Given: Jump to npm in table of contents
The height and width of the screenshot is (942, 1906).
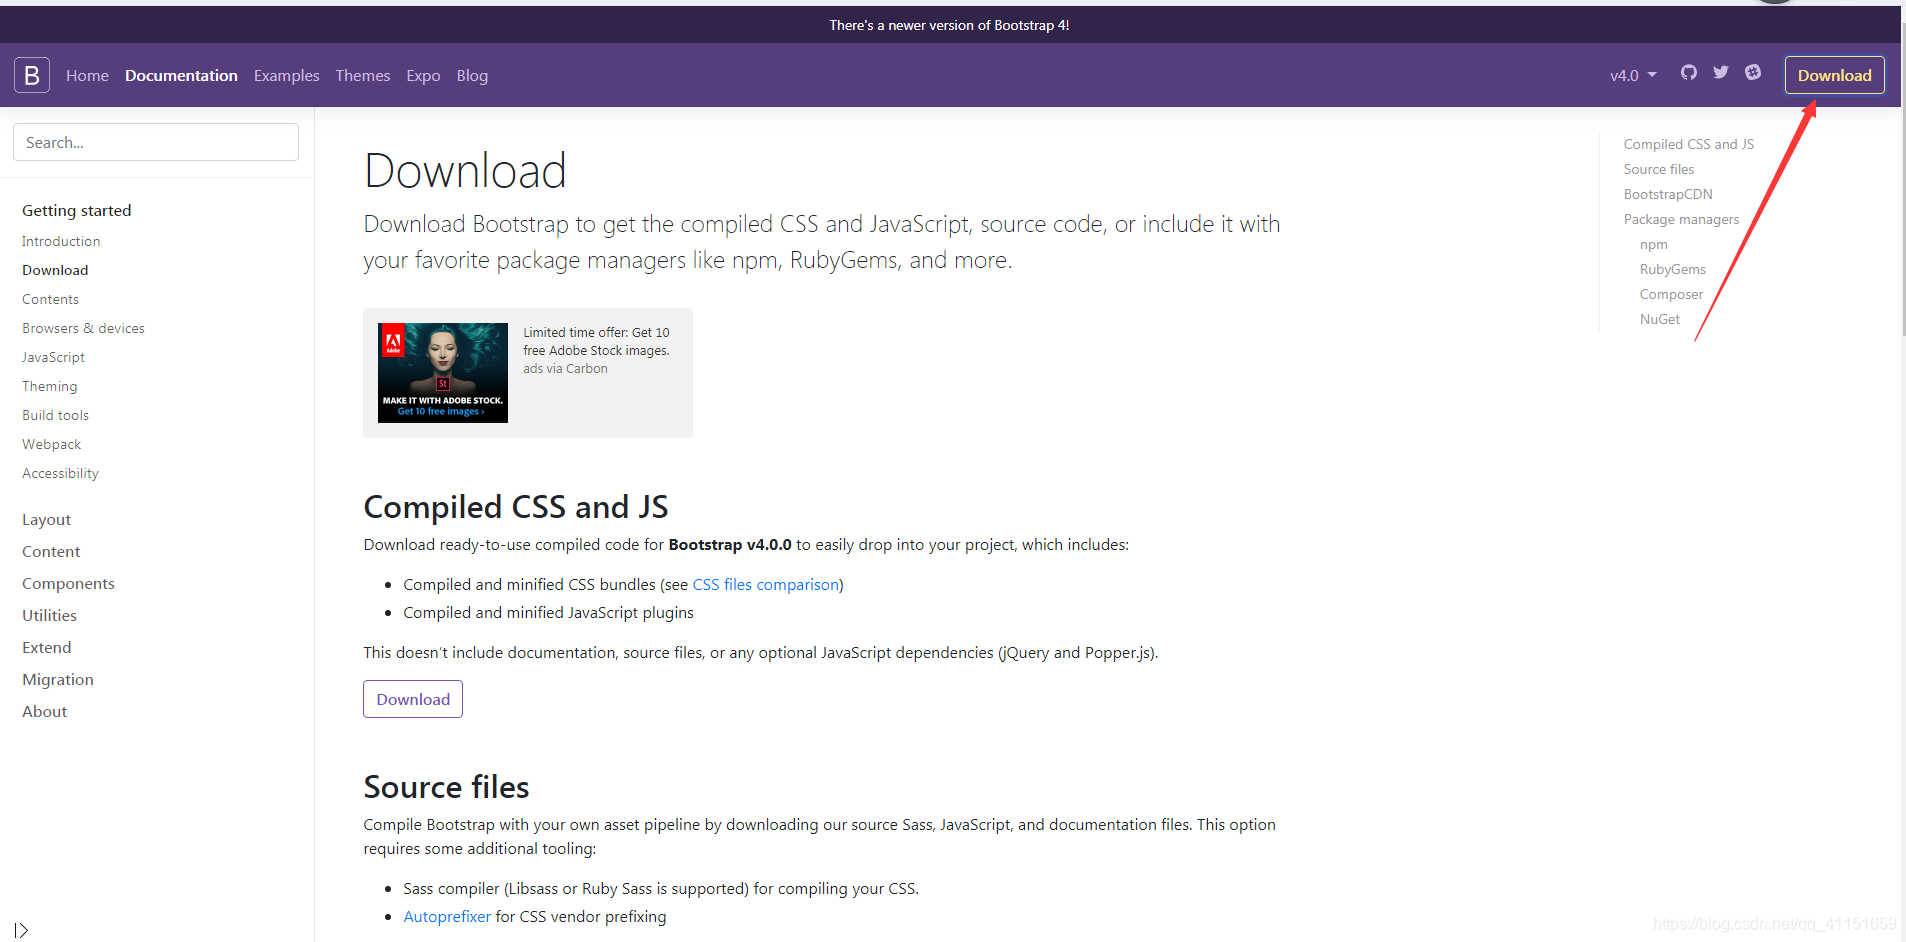Looking at the screenshot, I should (1653, 244).
